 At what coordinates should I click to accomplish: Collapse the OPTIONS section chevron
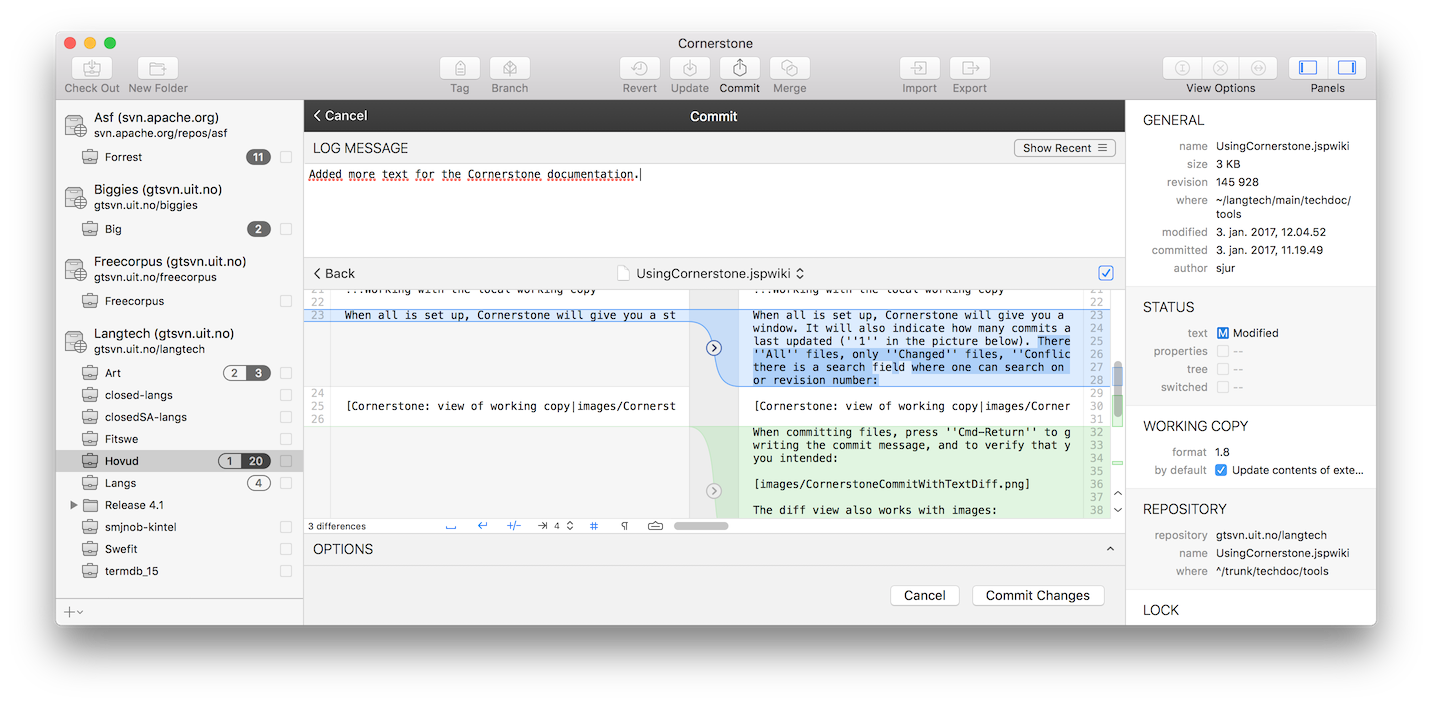coord(1110,549)
